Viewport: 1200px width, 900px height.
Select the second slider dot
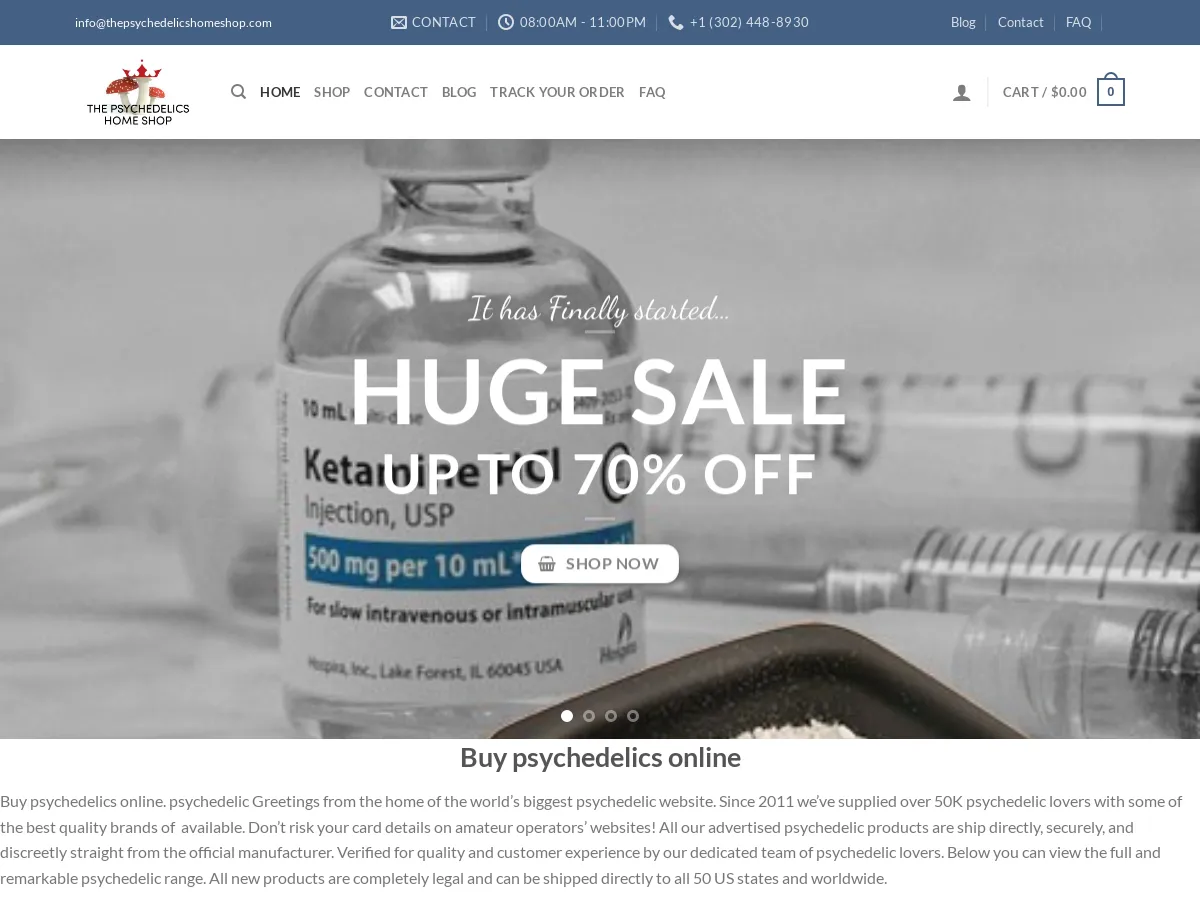click(x=589, y=716)
